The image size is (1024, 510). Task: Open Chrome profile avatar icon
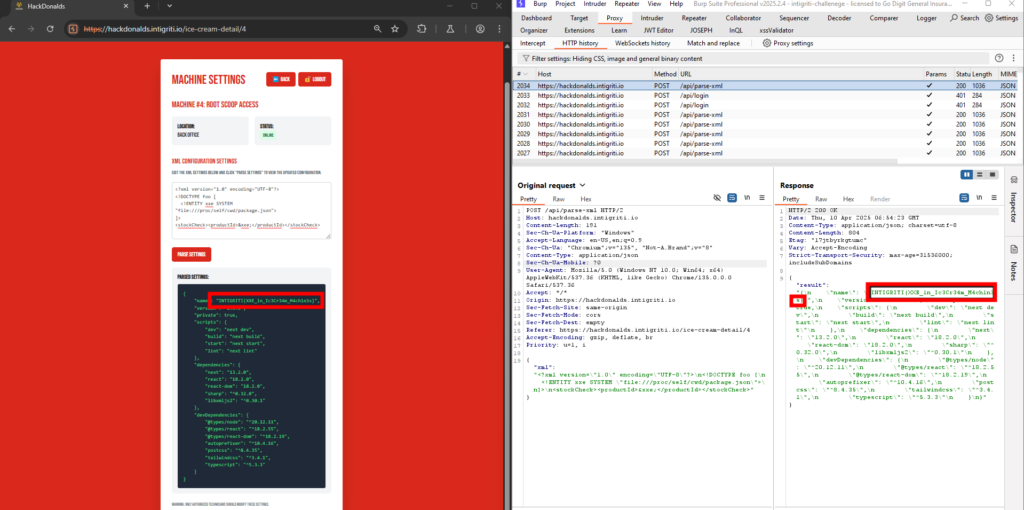(480, 29)
